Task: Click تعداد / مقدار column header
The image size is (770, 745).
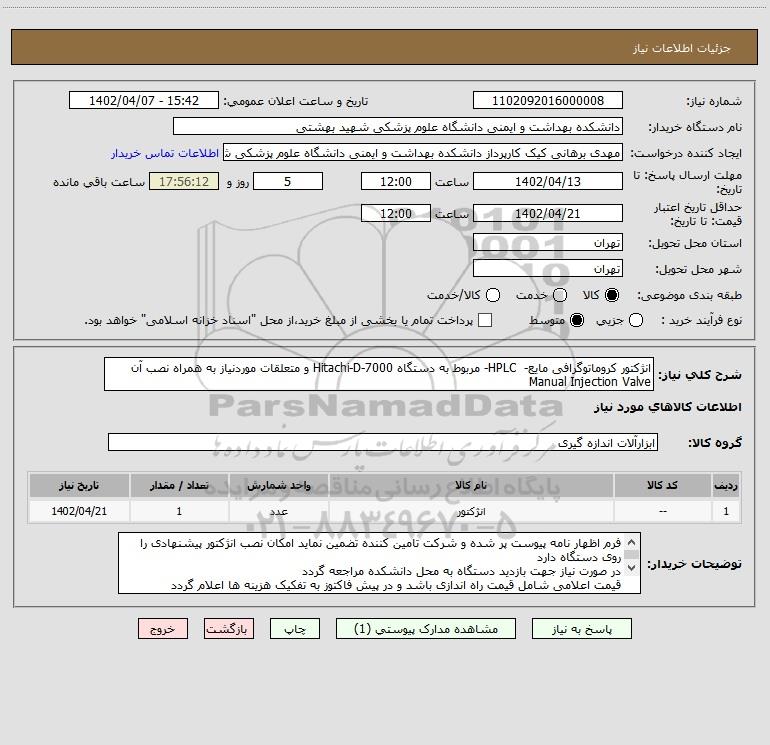Action: click(x=179, y=485)
